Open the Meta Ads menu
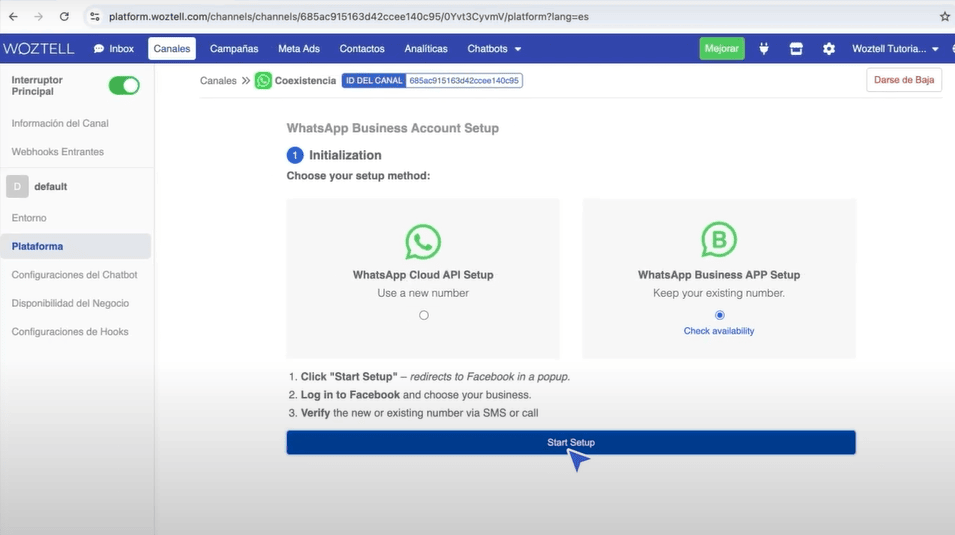The height and width of the screenshot is (535, 955). coord(298,49)
